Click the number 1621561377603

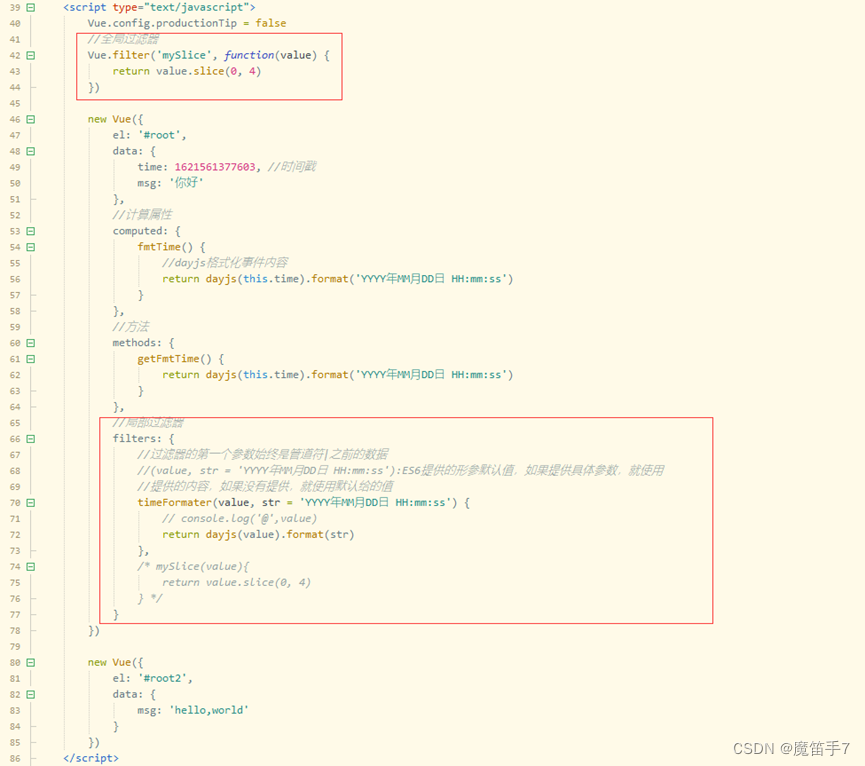point(215,167)
